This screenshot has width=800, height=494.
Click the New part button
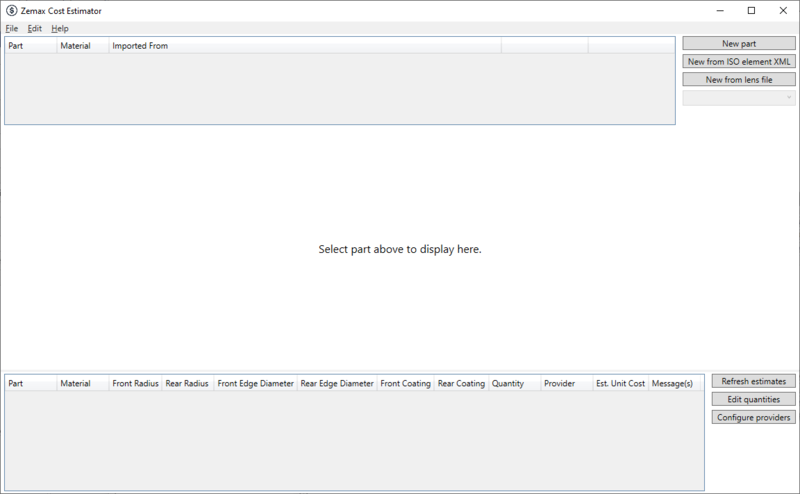point(739,43)
